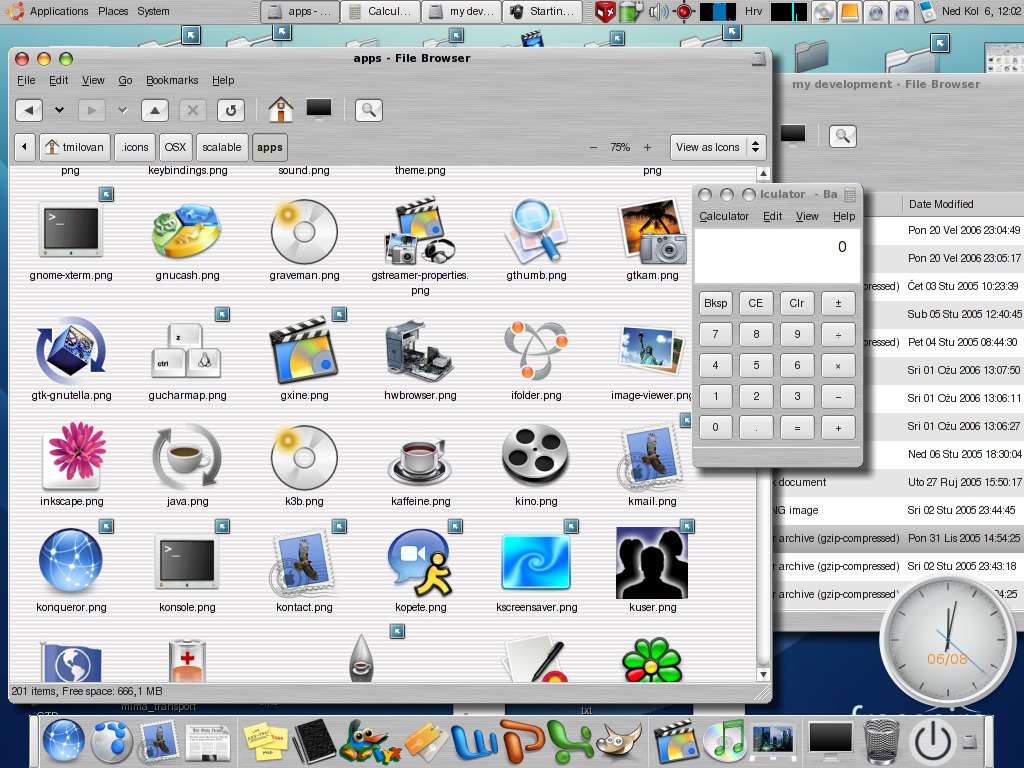The width and height of the screenshot is (1024, 768).
Task: Open the forward history dropdown arrow
Action: 122,110
